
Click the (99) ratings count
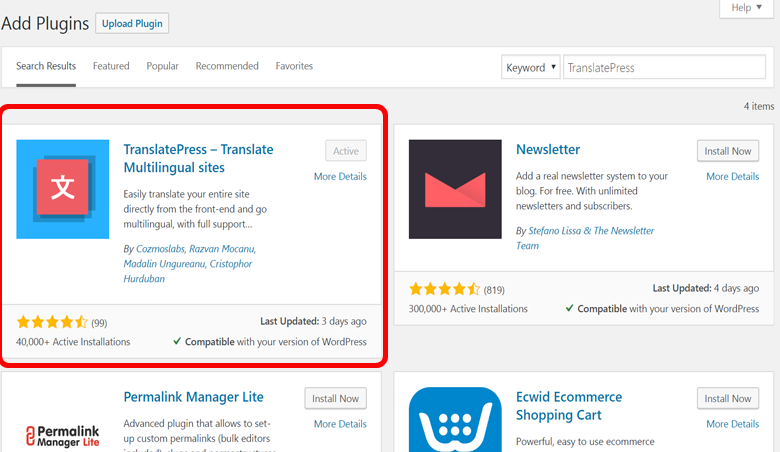click(99, 323)
